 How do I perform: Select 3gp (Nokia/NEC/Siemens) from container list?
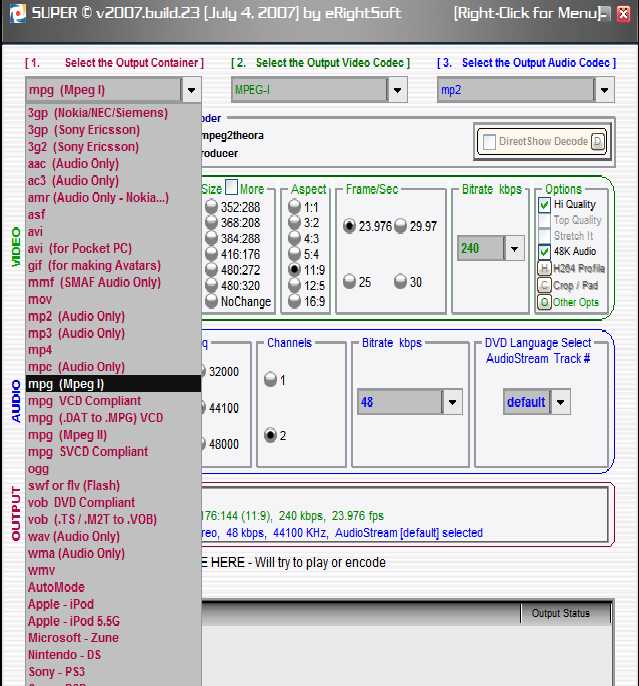pyautogui.click(x=113, y=113)
